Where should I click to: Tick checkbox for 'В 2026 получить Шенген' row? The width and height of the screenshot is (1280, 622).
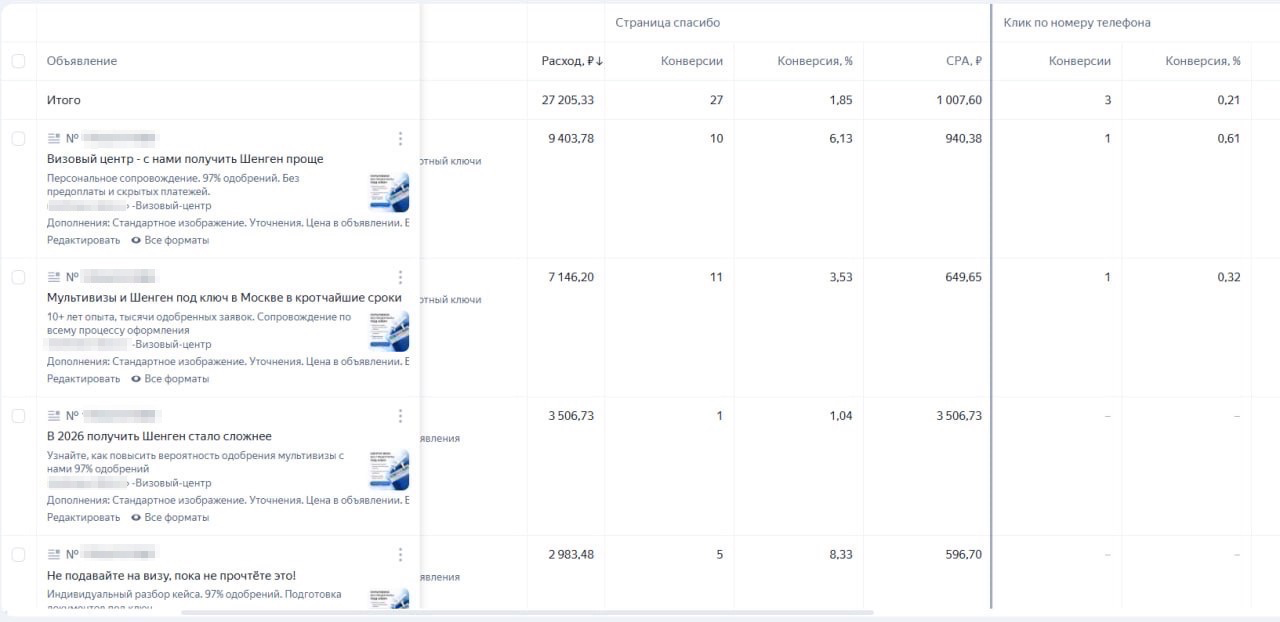coord(18,416)
